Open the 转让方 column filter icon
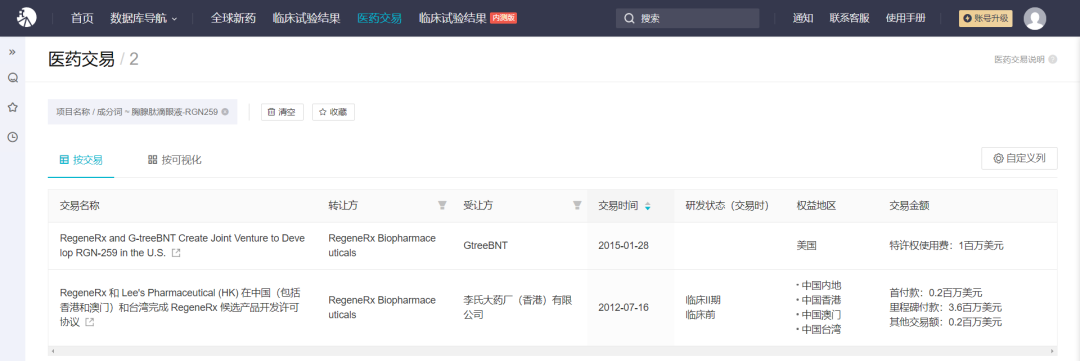The height and width of the screenshot is (361, 1080). tap(442, 205)
